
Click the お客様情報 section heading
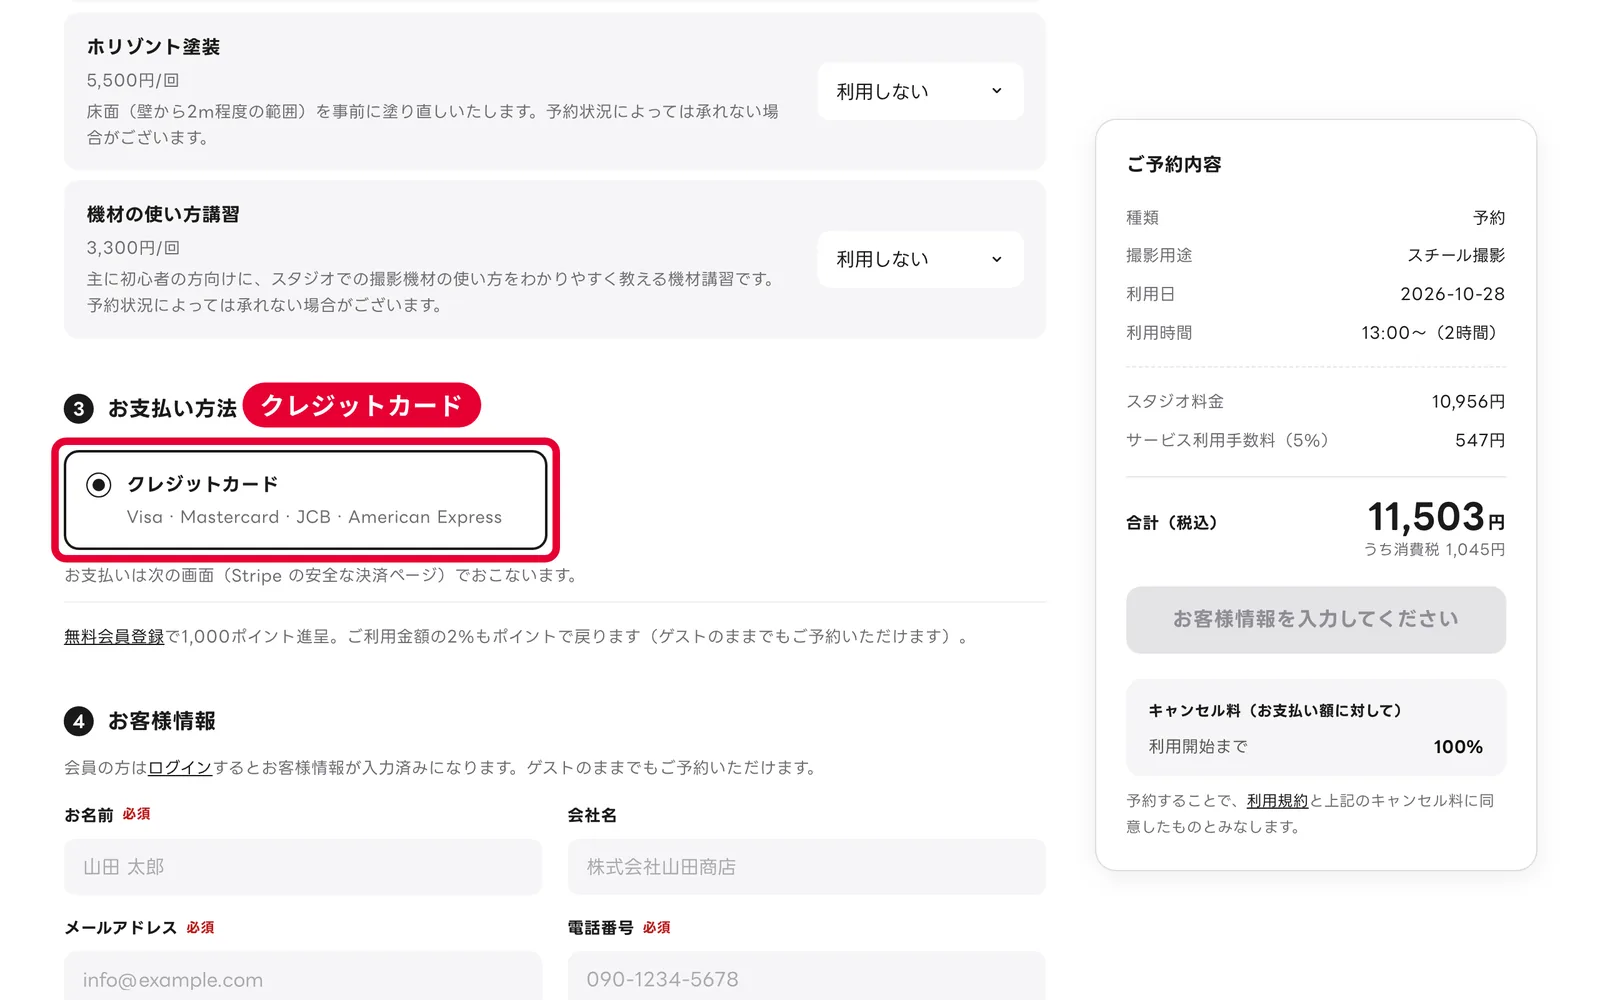(x=162, y=721)
